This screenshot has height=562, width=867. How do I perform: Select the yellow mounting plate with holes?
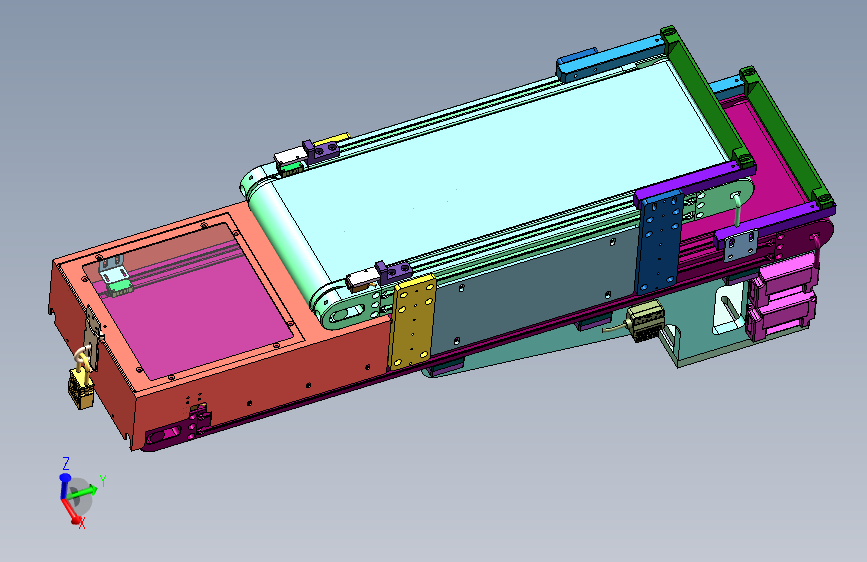[x=412, y=323]
